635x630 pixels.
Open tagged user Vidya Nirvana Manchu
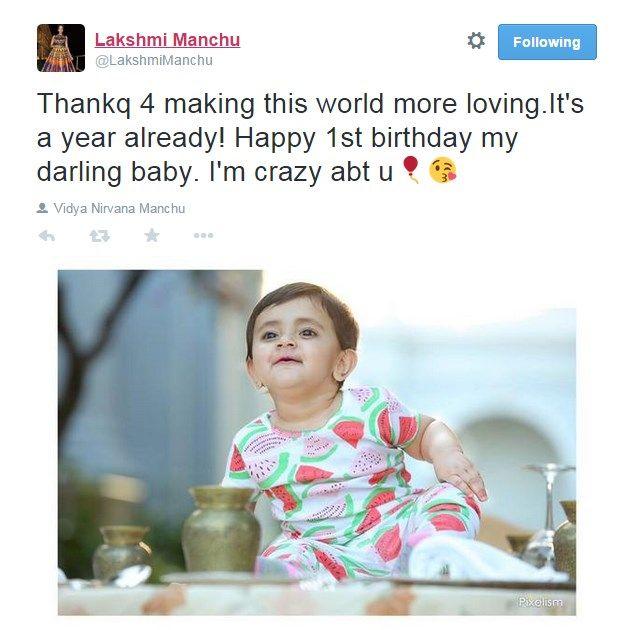(x=119, y=209)
